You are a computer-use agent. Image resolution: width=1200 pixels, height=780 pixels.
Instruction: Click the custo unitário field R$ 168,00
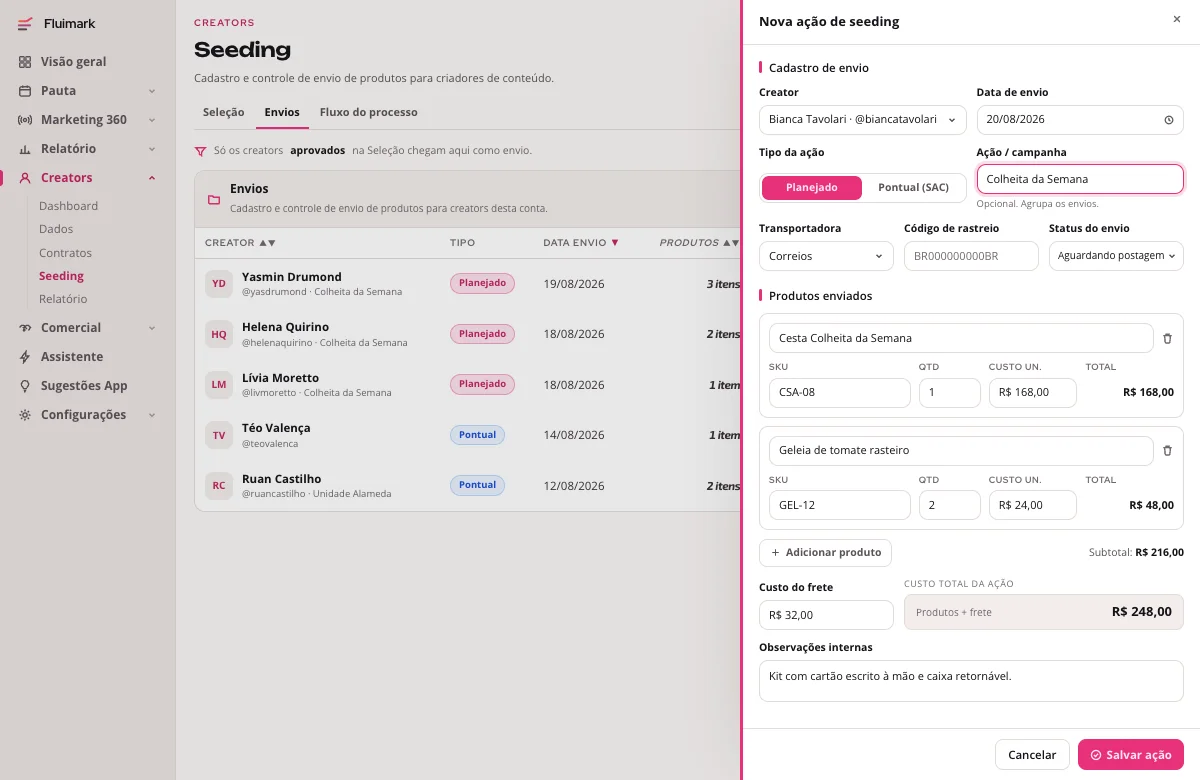(x=1033, y=393)
